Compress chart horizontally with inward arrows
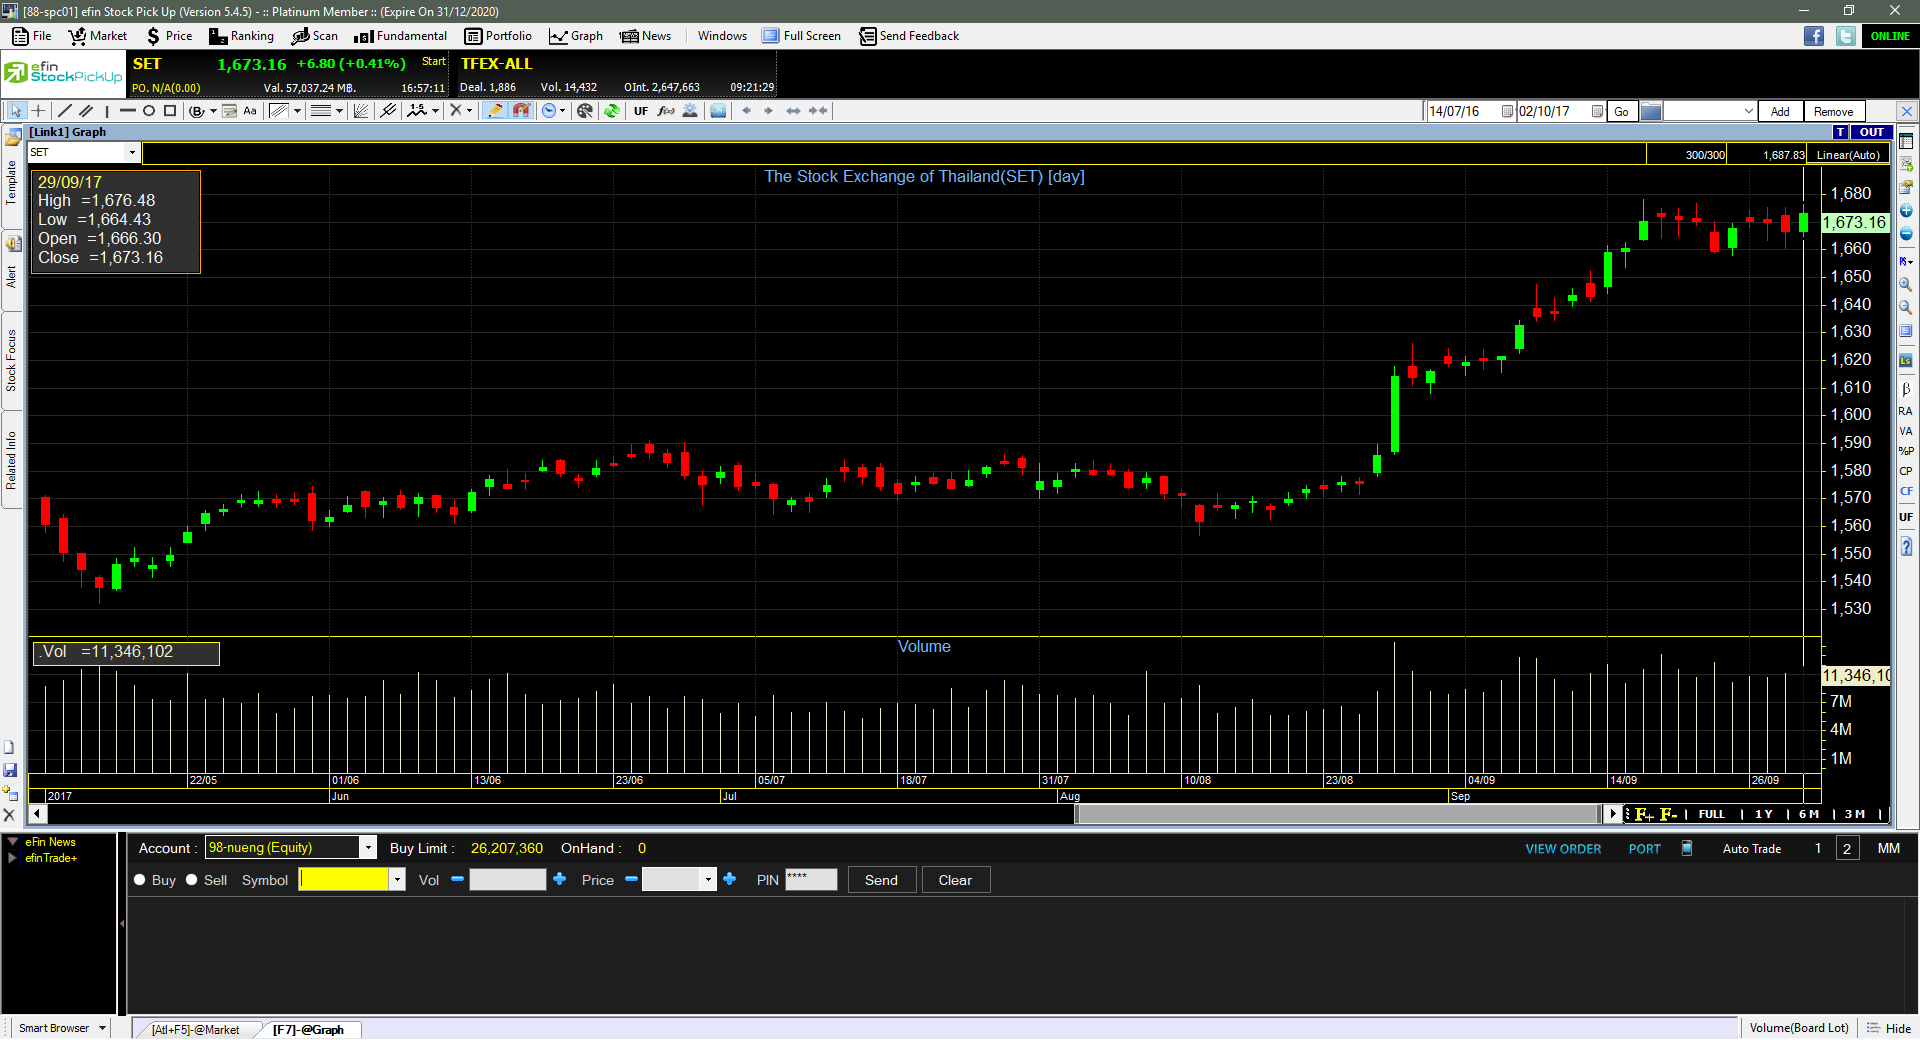This screenshot has height=1040, width=1920. [818, 111]
